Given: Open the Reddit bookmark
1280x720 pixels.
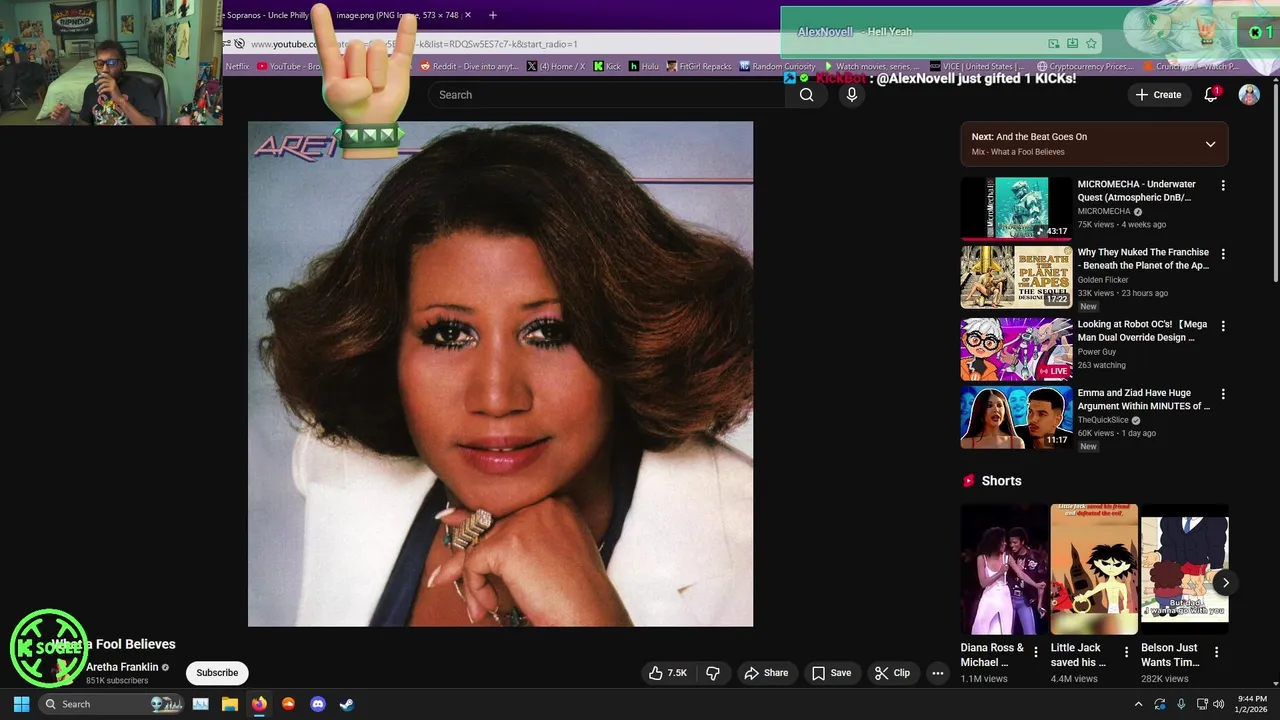Looking at the screenshot, I should 469,66.
